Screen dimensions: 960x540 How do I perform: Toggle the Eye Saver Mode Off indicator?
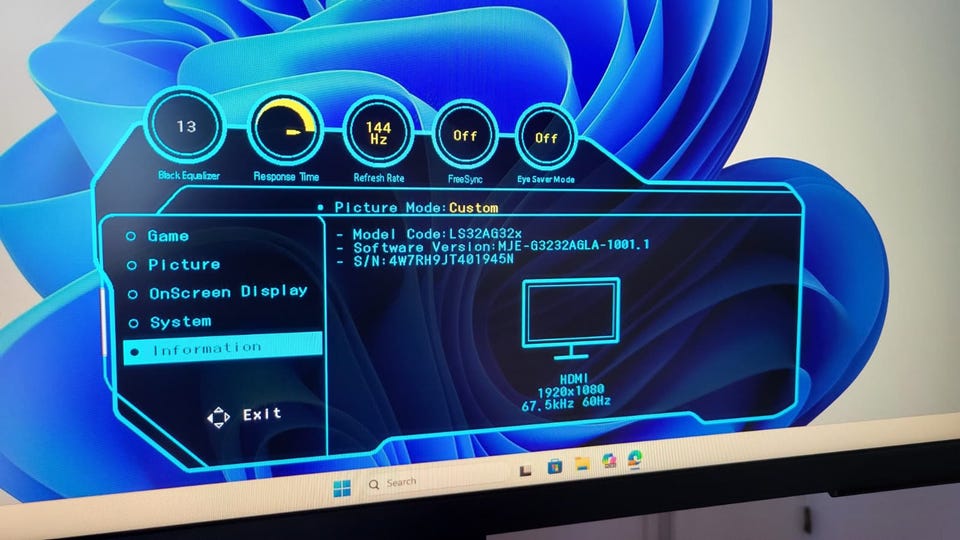pos(546,138)
